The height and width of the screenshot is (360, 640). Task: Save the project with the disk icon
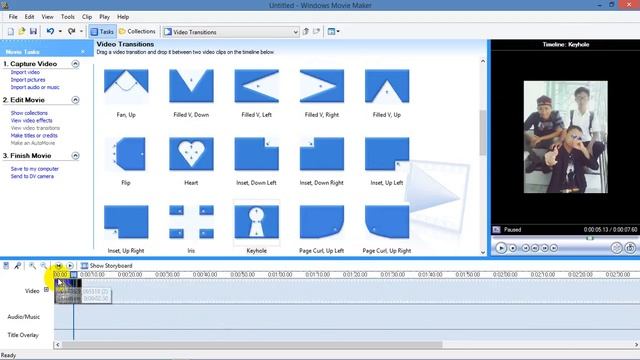pyautogui.click(x=33, y=31)
